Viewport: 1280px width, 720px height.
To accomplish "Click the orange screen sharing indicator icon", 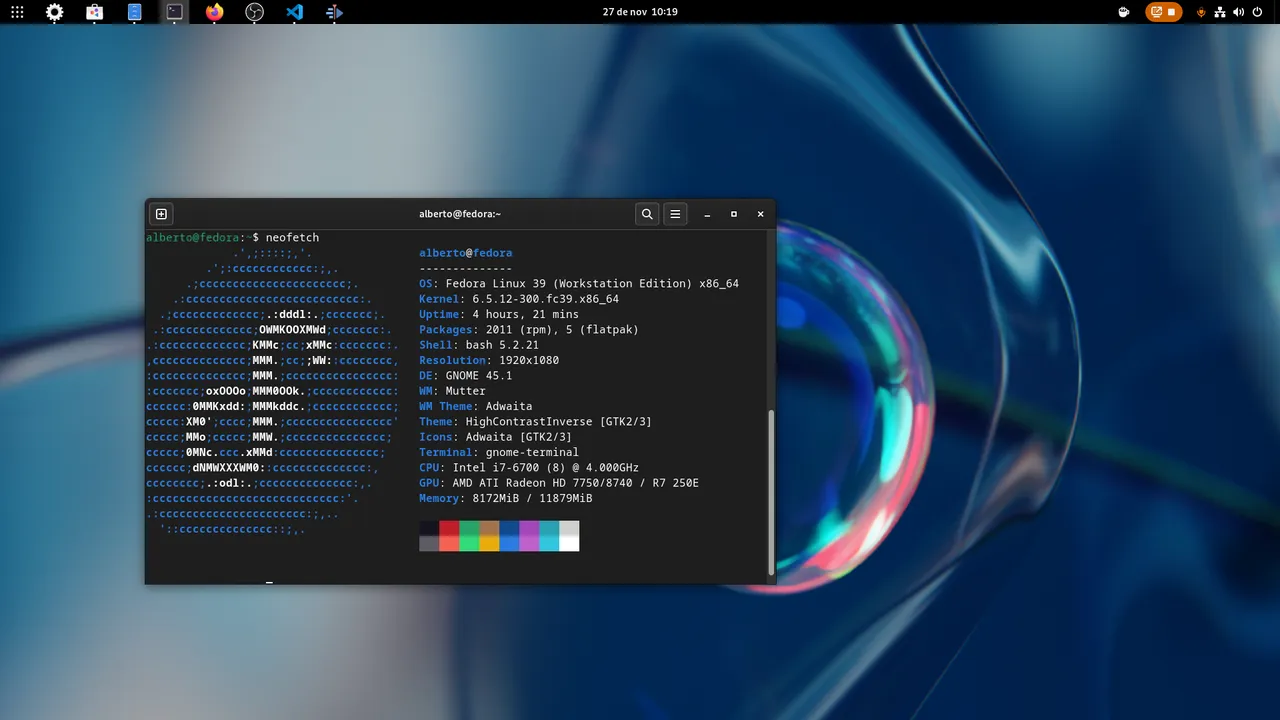I will coord(1157,12).
